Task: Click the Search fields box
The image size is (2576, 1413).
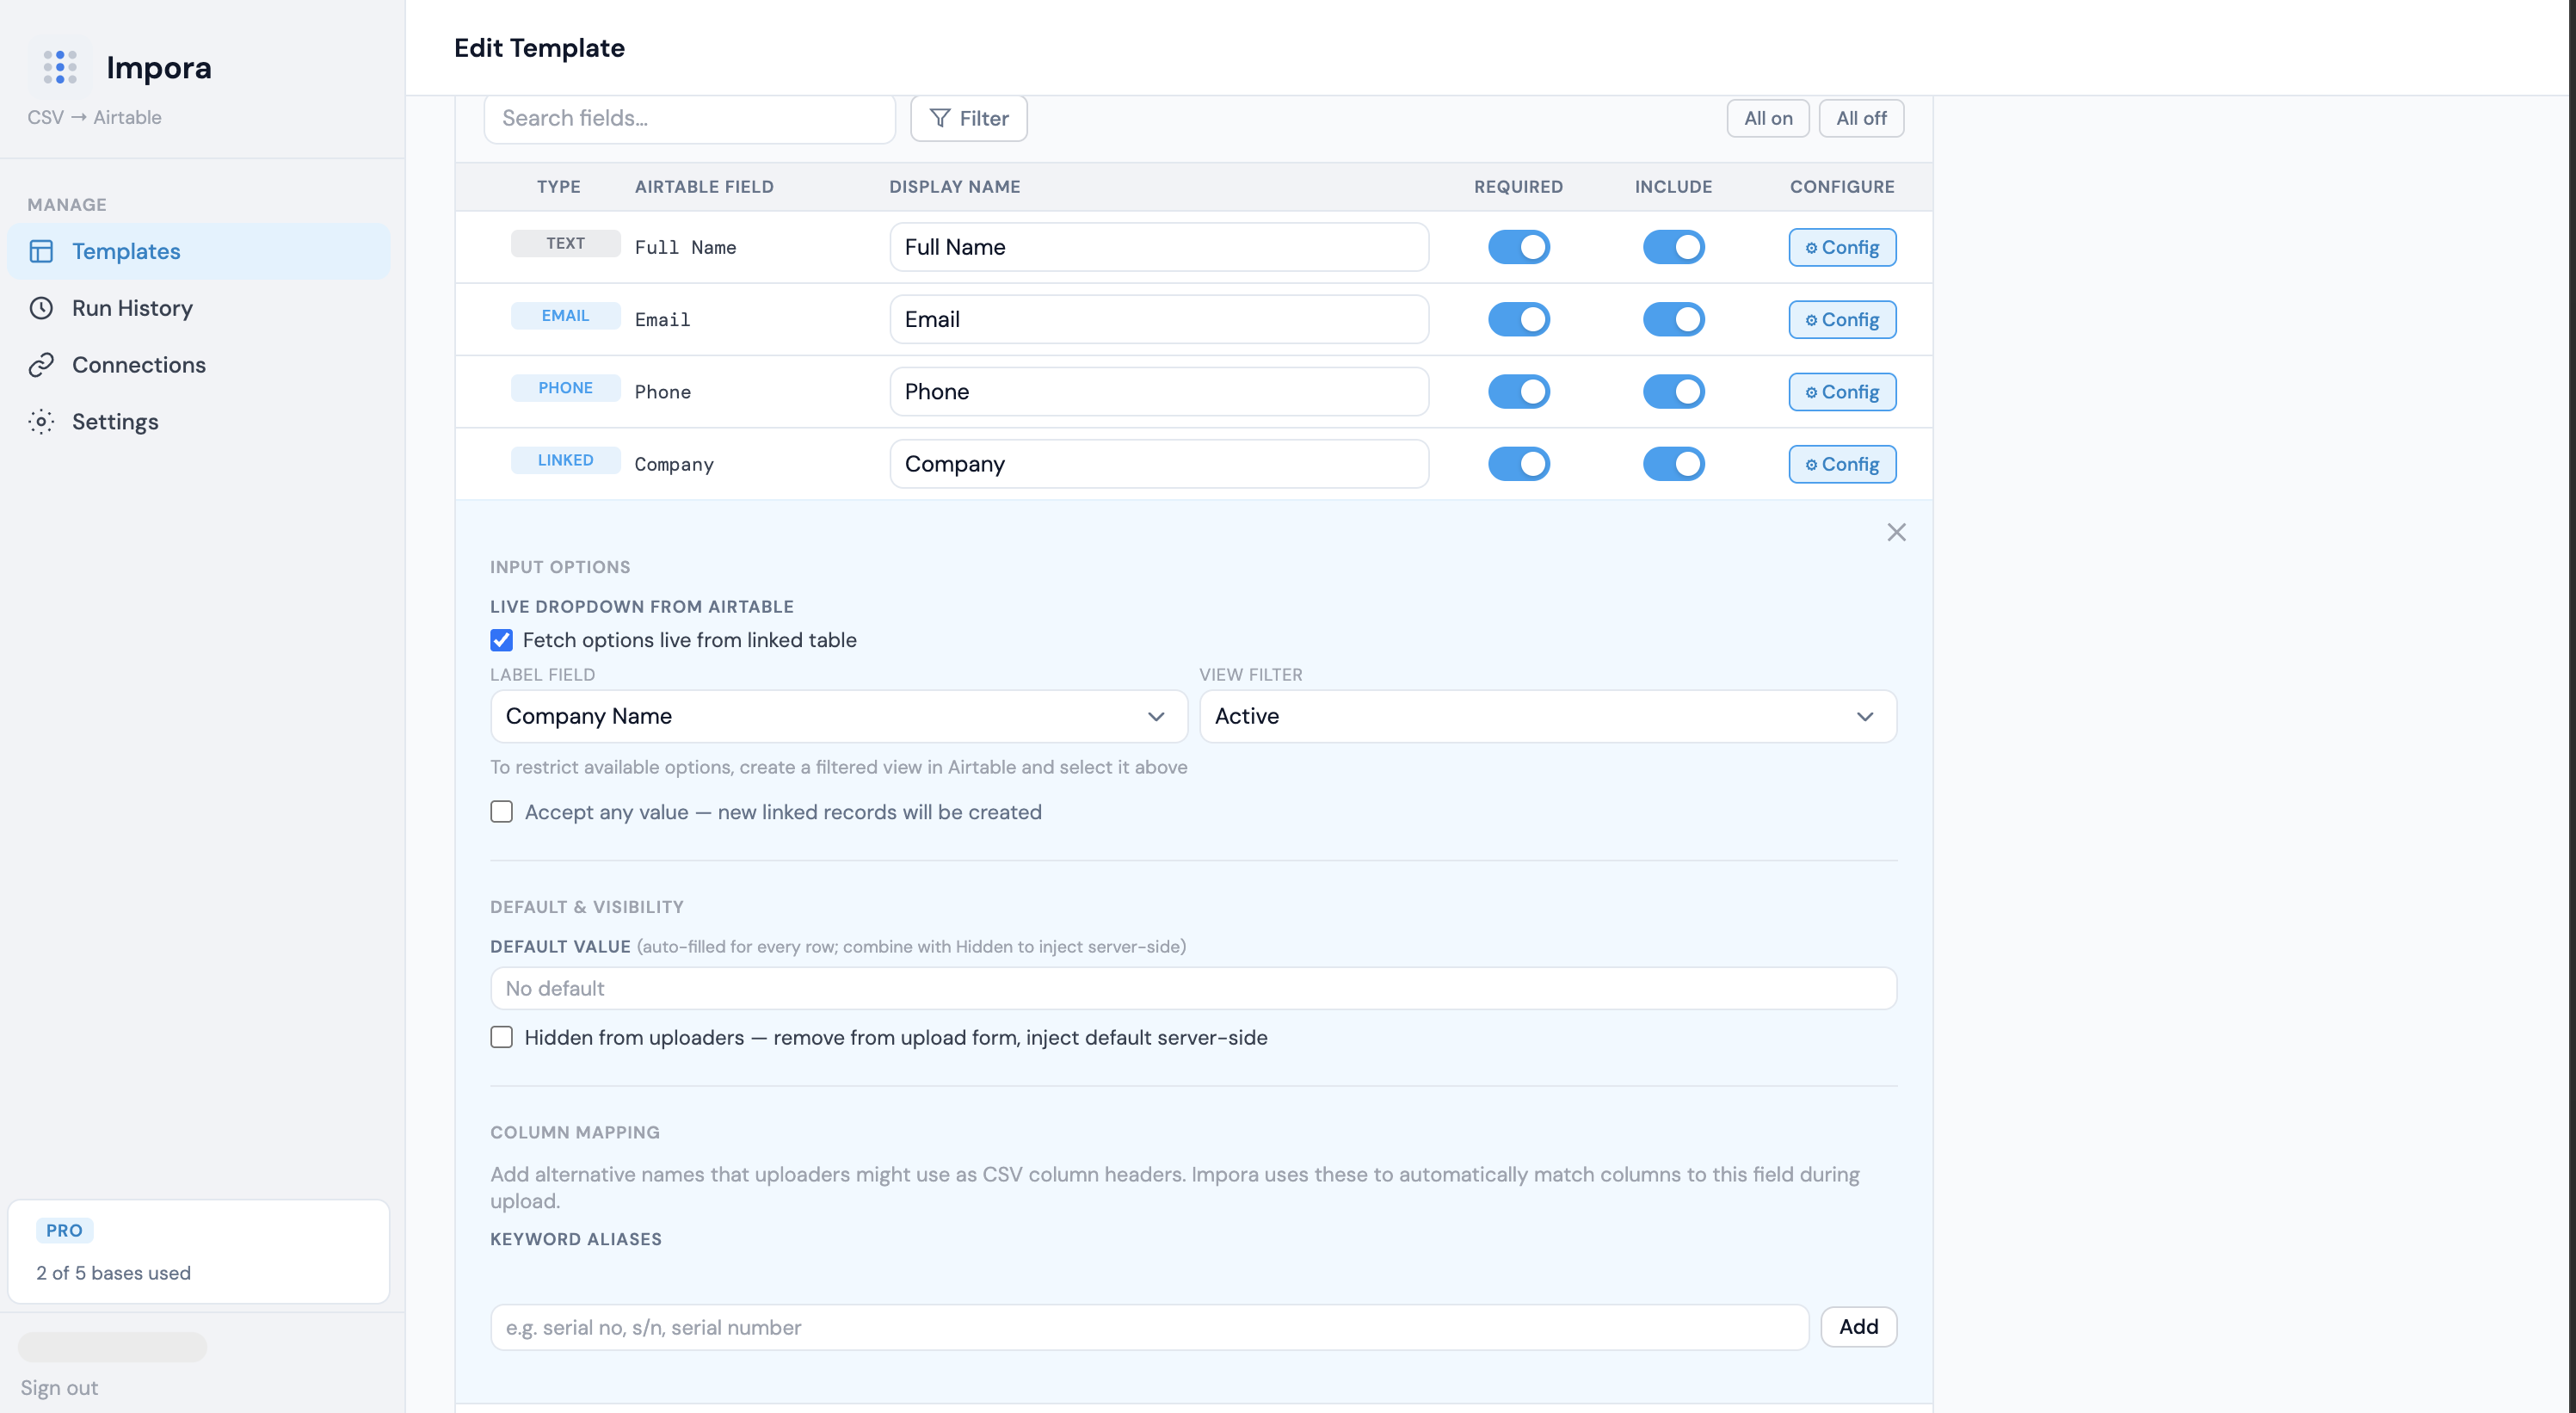Action: pos(689,118)
